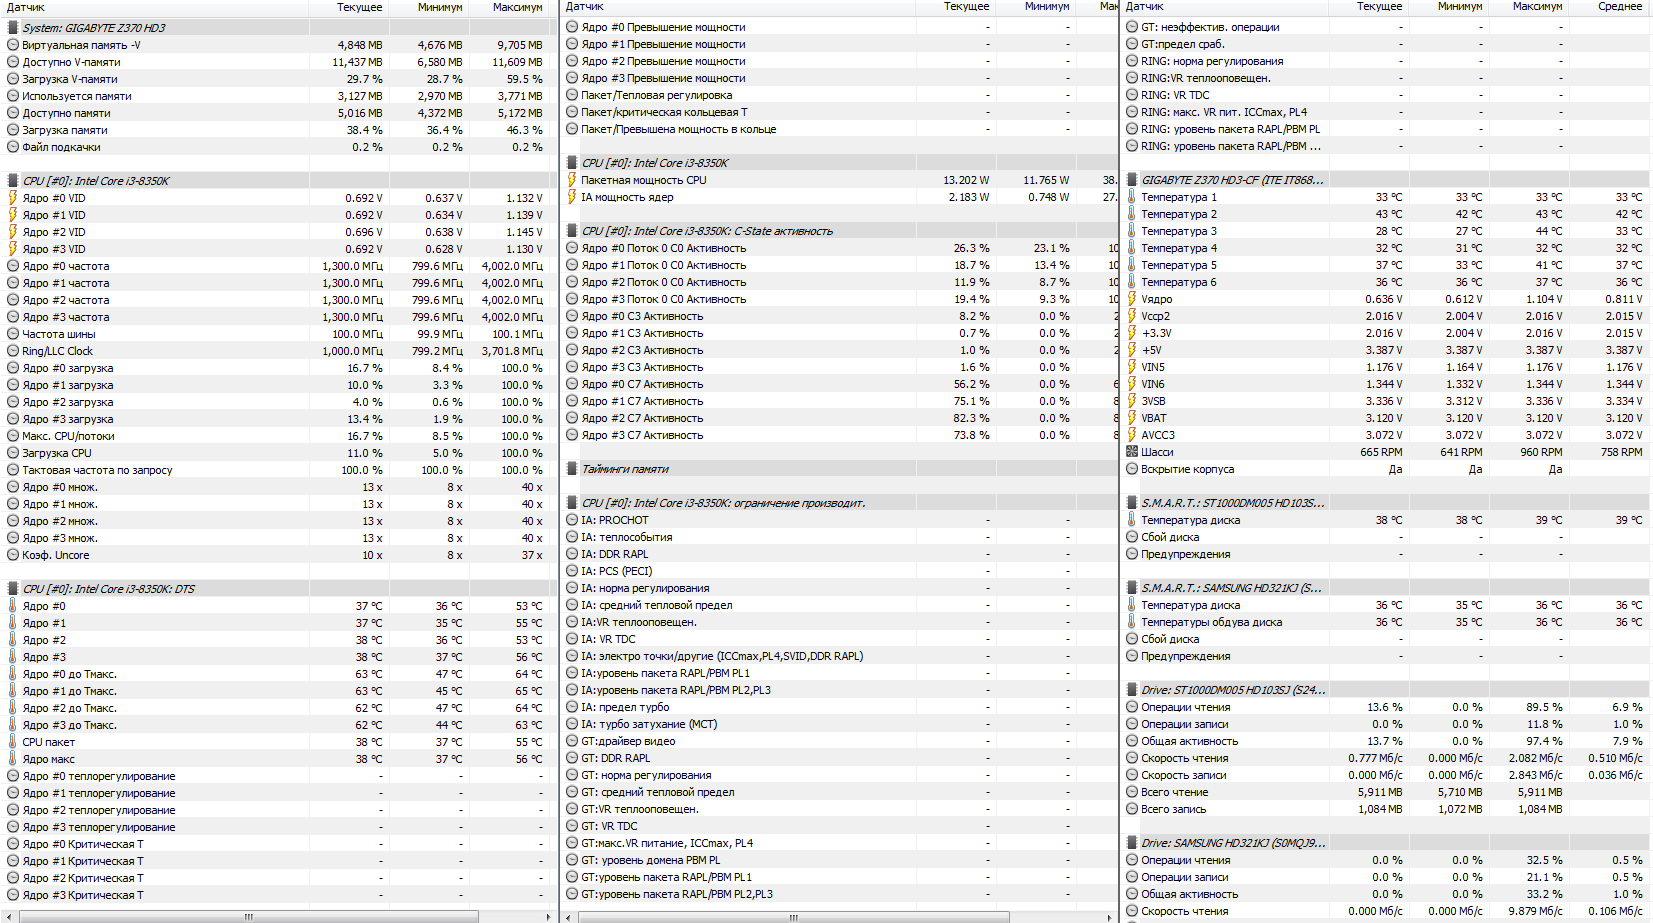Click the lightning icon of Ядро #3 VID

[13, 249]
